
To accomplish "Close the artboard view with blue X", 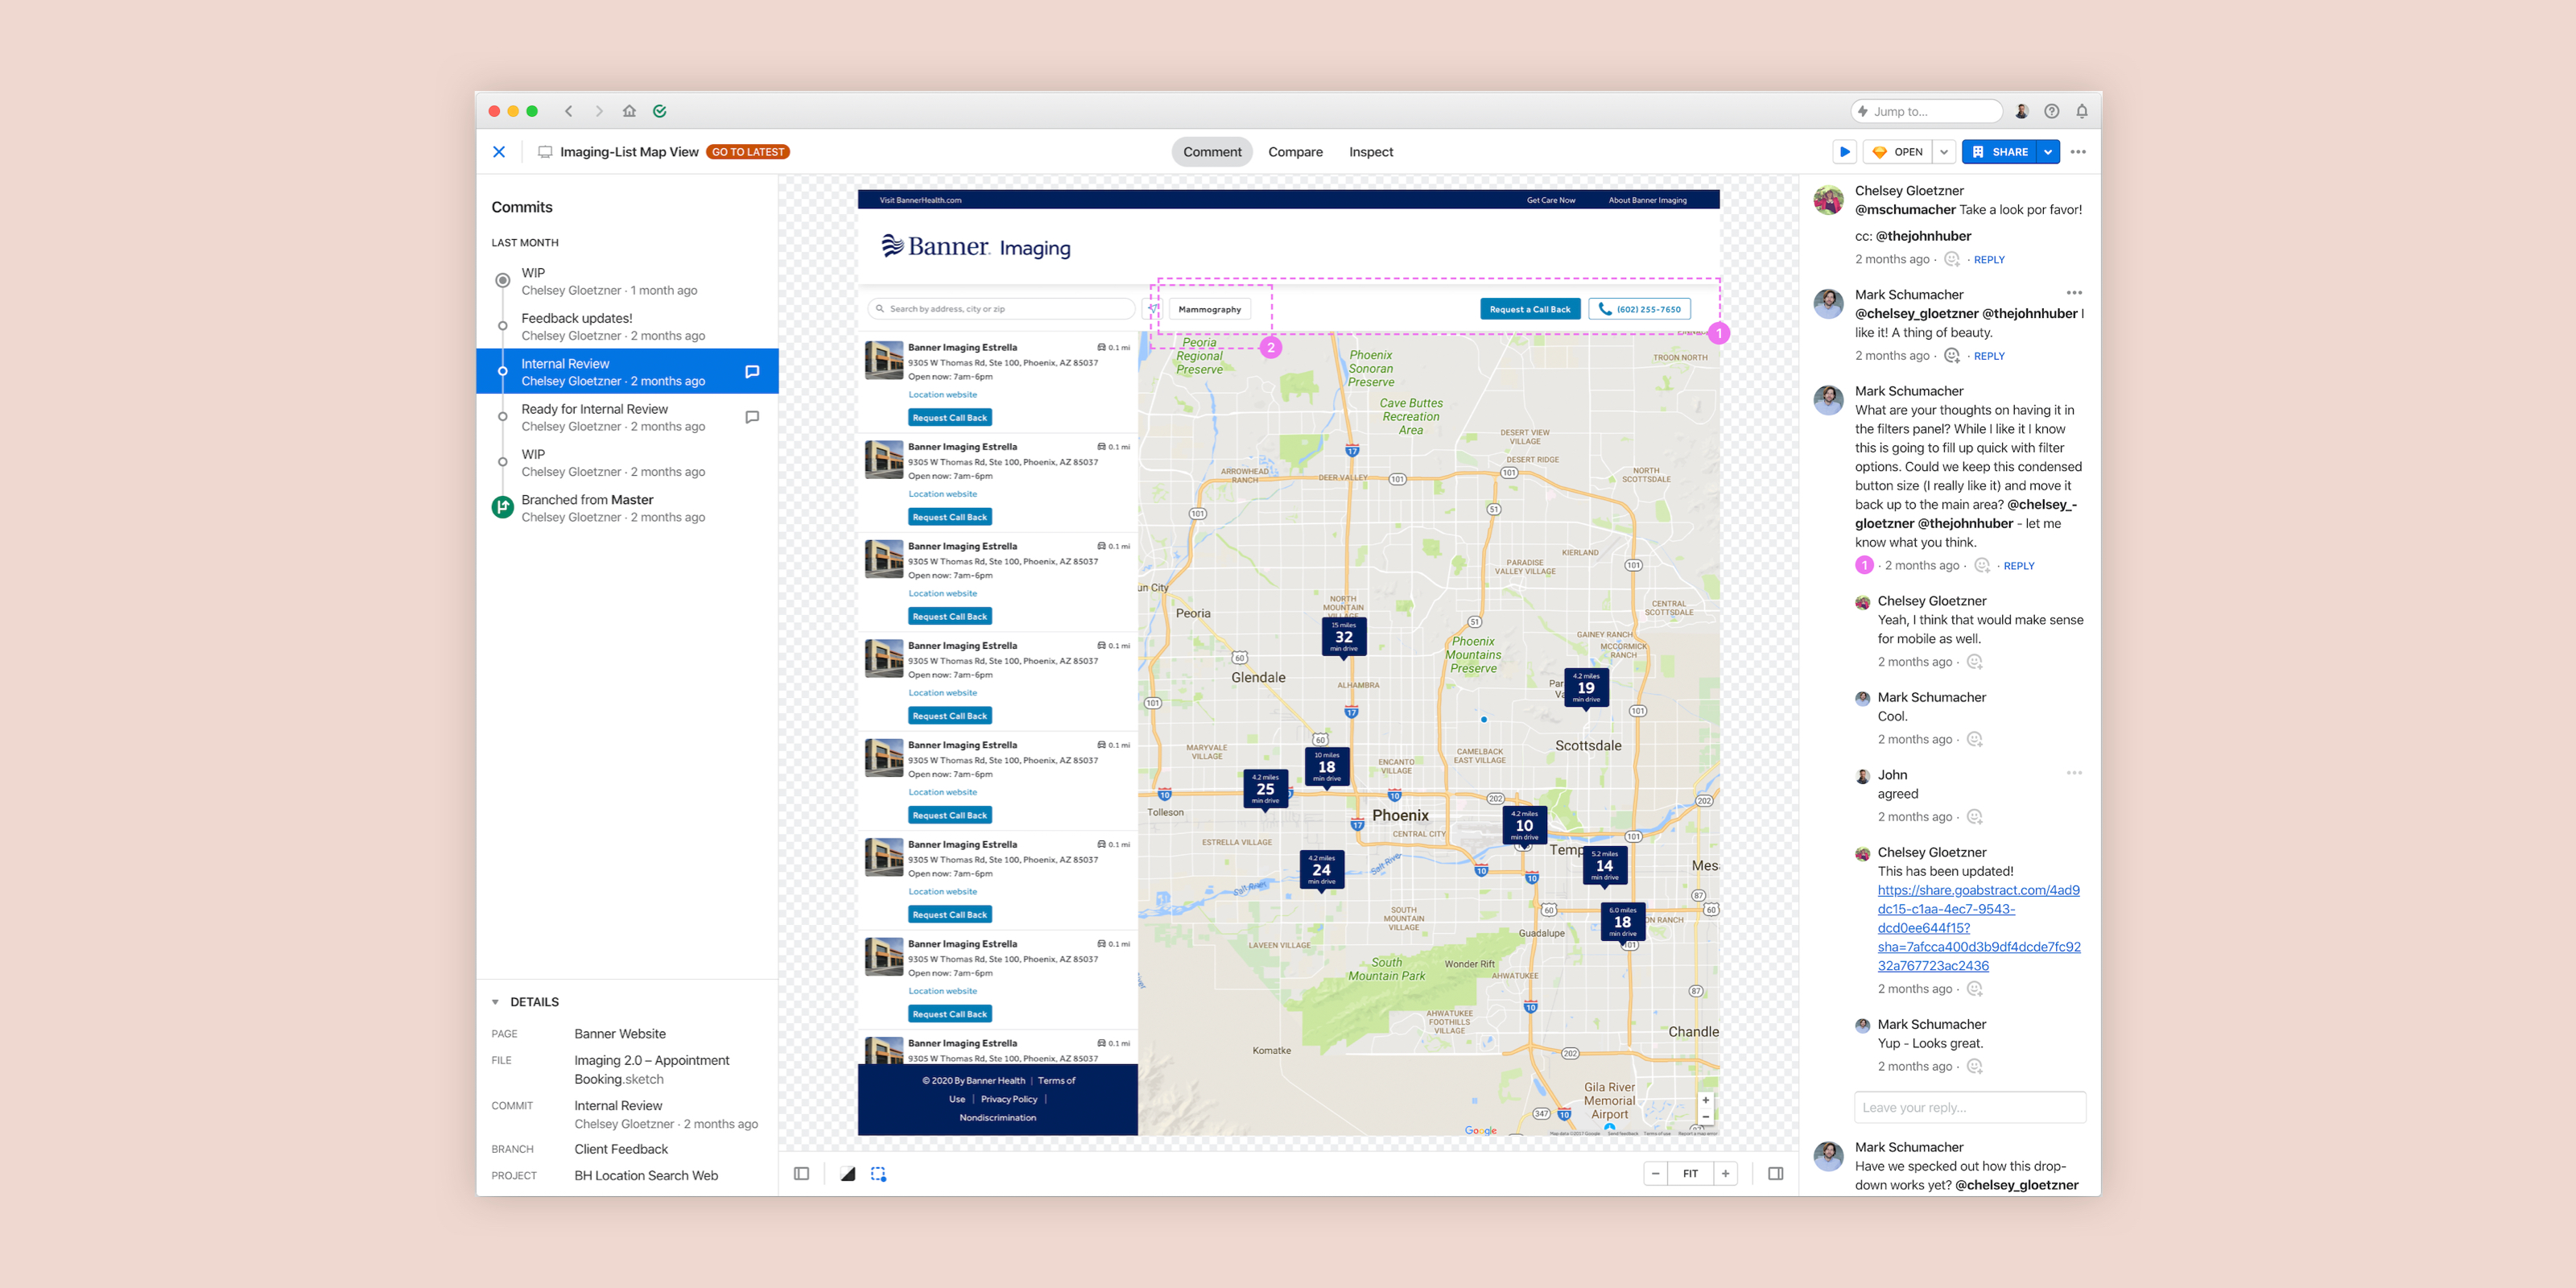I will (499, 152).
